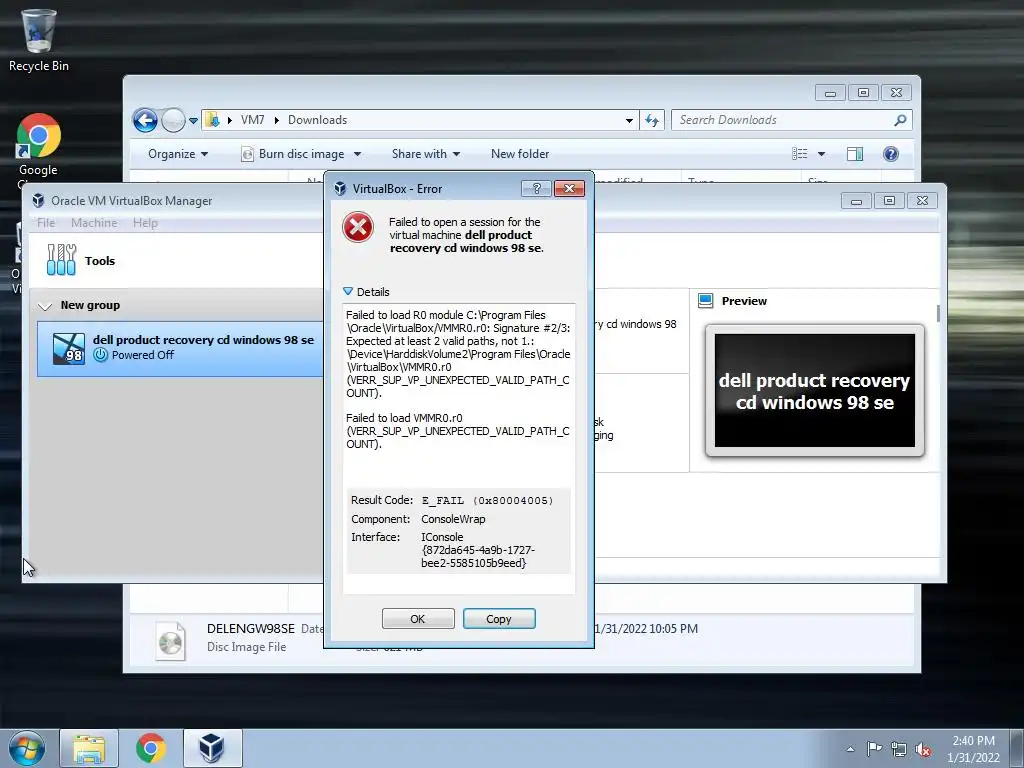Open Windows Explorer from the taskbar
Image resolution: width=1024 pixels, height=768 pixels.
[89, 748]
